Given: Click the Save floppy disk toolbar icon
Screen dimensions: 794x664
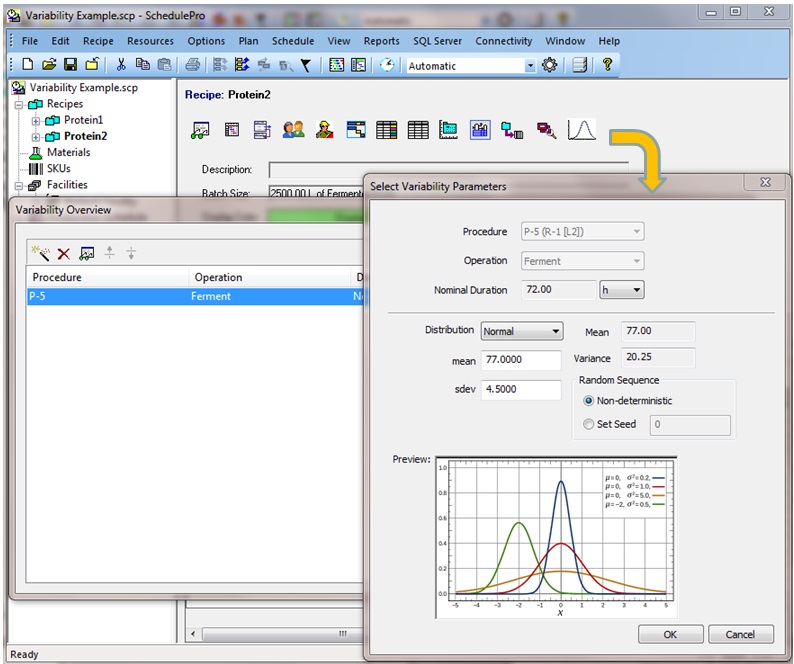Looking at the screenshot, I should pyautogui.click(x=71, y=65).
